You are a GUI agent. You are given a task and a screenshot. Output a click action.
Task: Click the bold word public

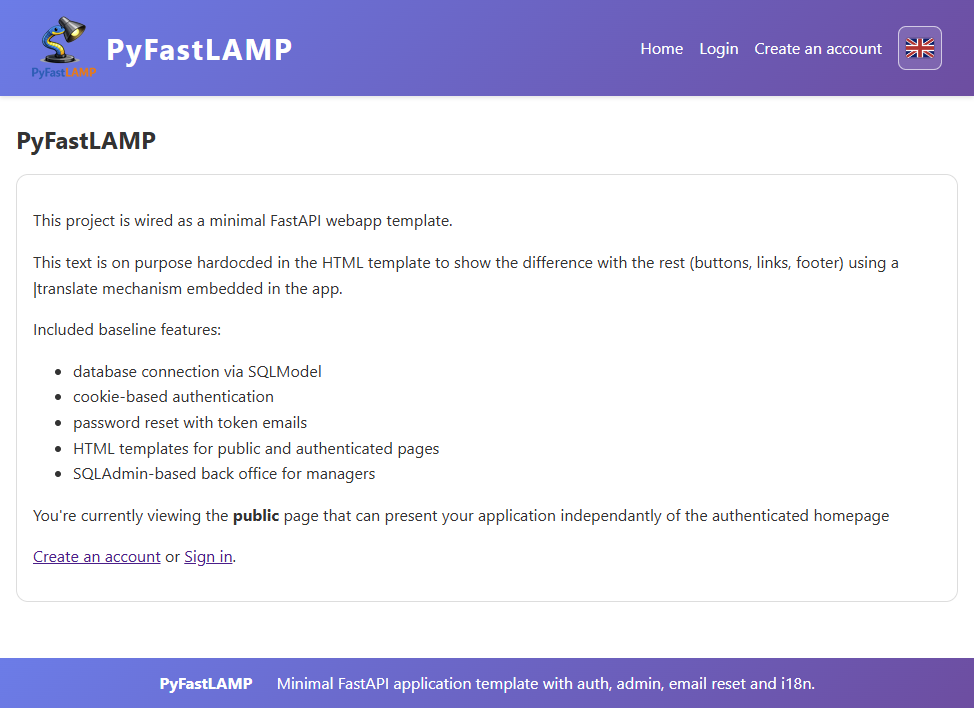[257, 517]
